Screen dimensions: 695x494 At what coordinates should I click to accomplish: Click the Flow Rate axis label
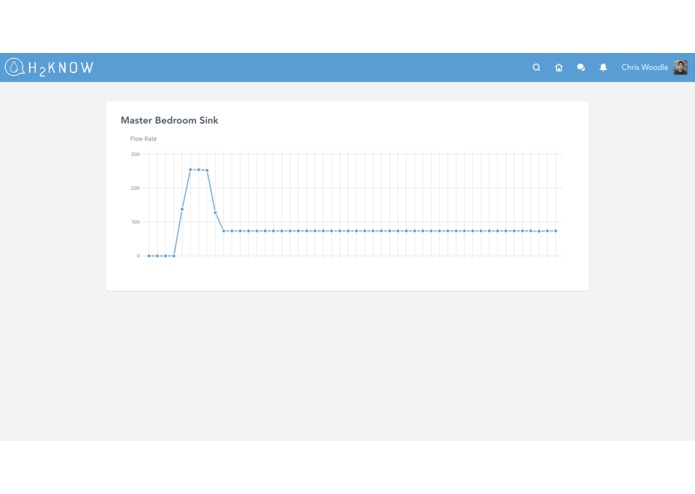[x=143, y=139]
